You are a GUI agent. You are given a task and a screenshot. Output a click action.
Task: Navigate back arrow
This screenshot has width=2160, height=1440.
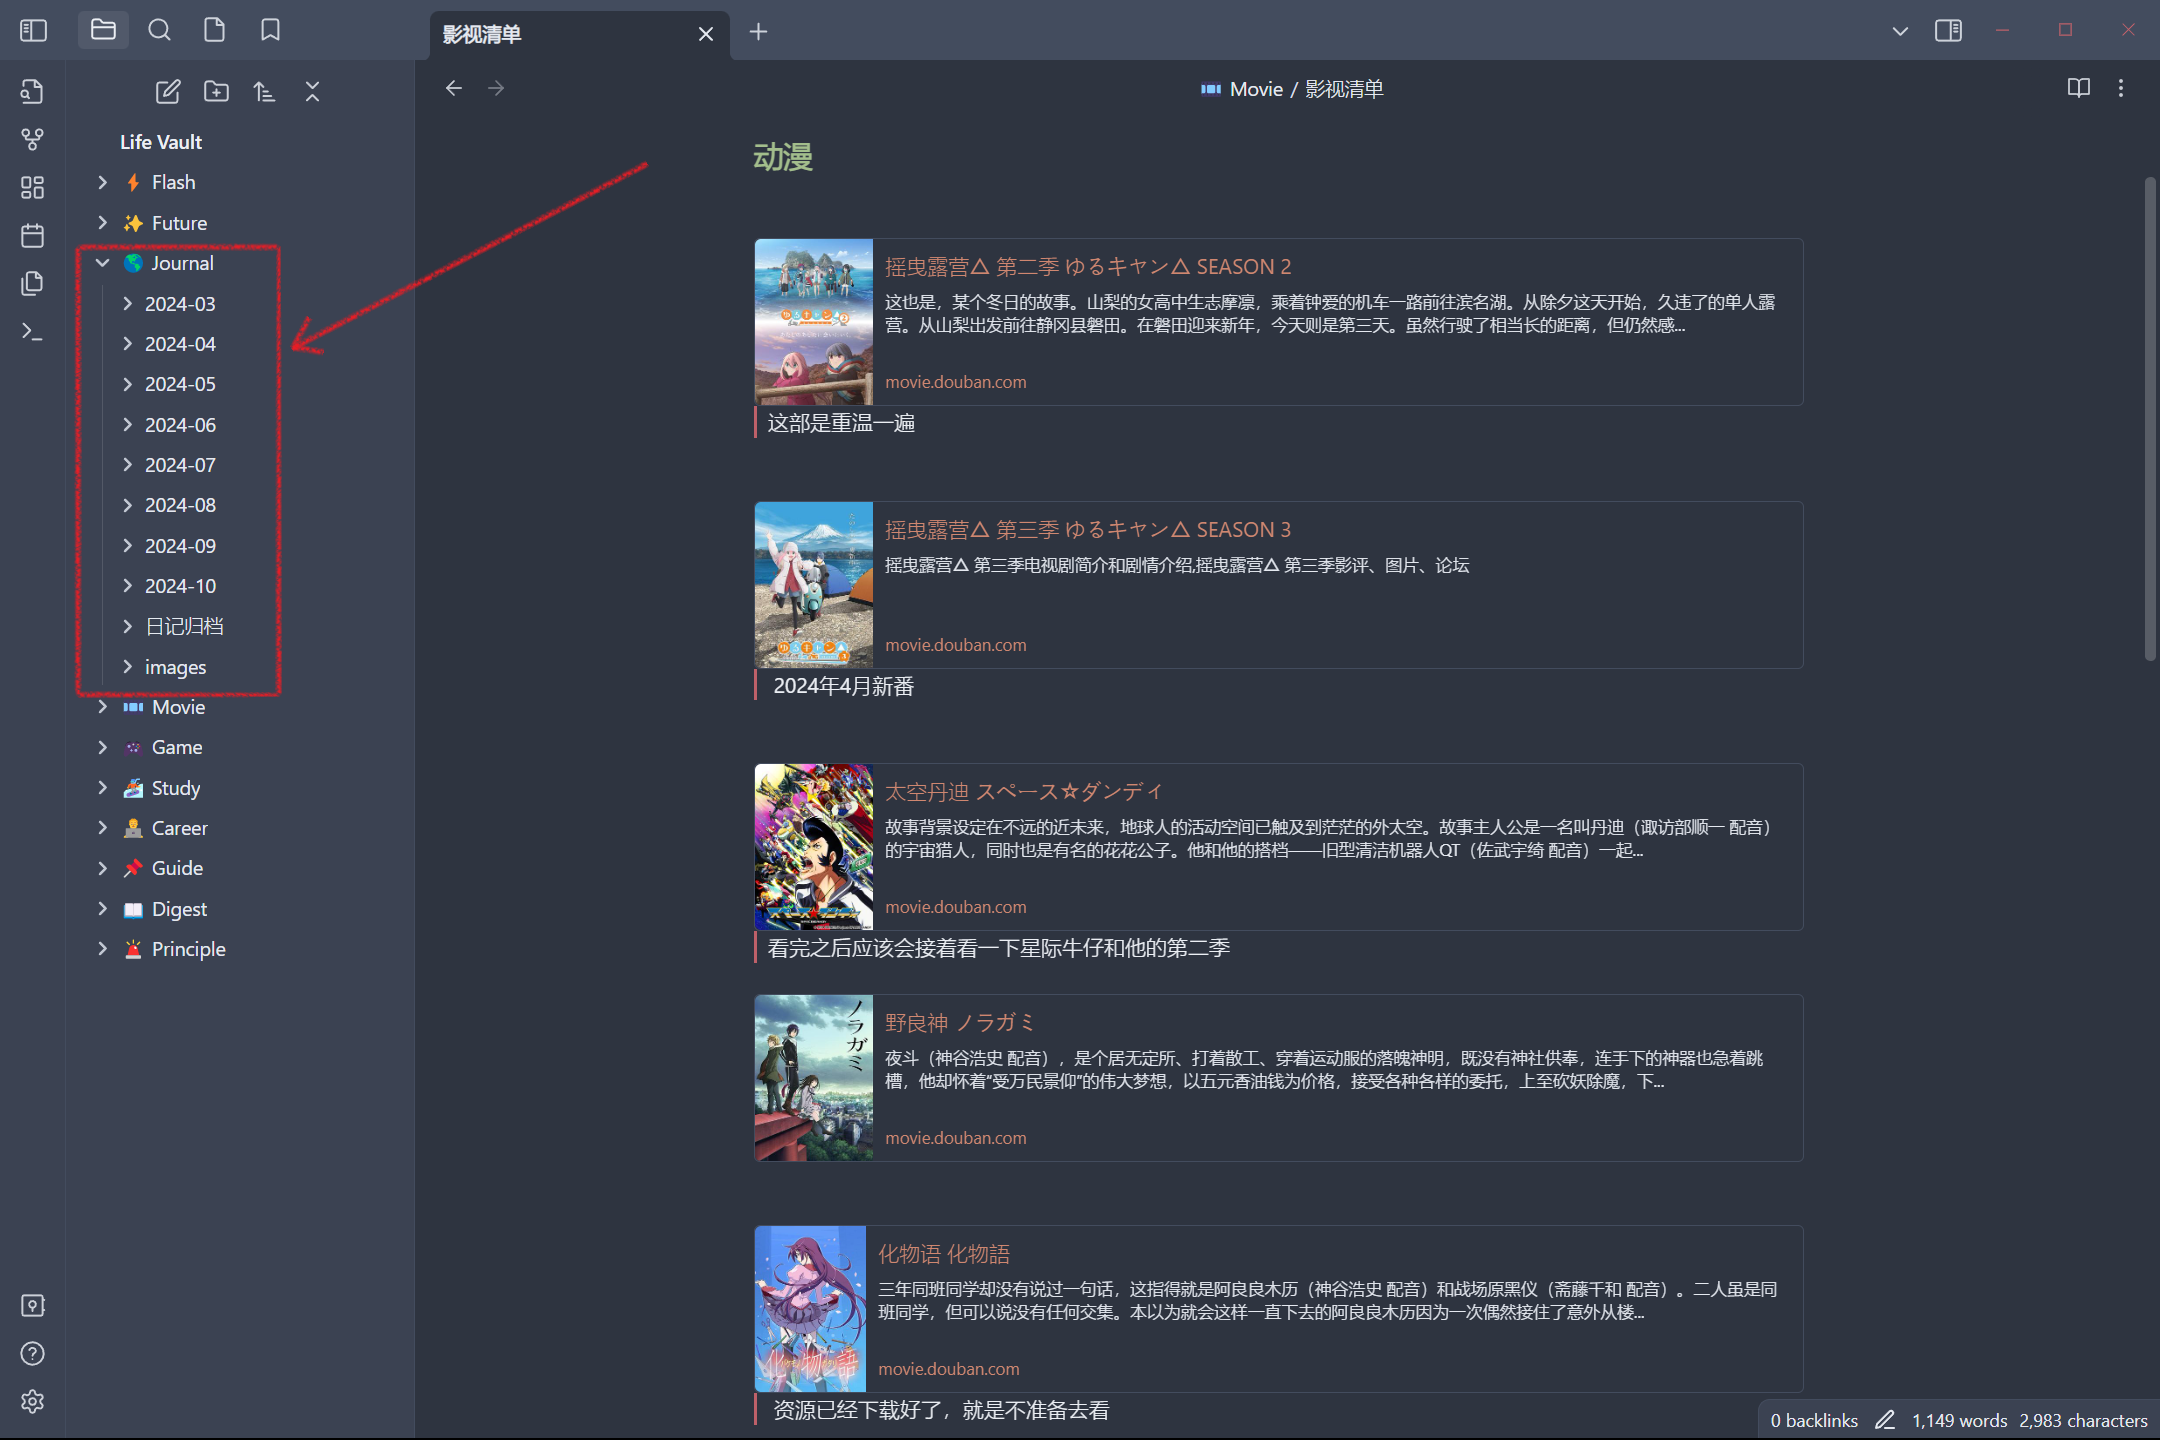454,88
